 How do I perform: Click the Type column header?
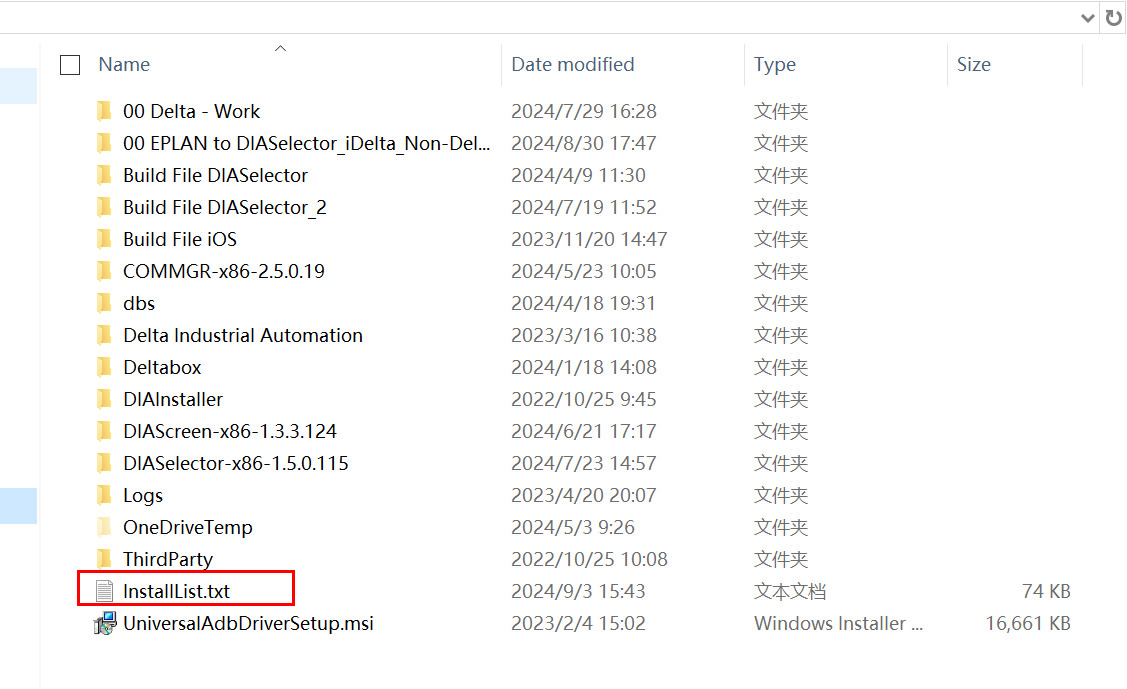point(775,65)
